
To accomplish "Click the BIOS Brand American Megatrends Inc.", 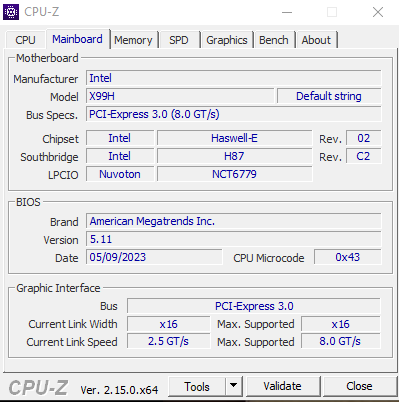I will pyautogui.click(x=233, y=221).
